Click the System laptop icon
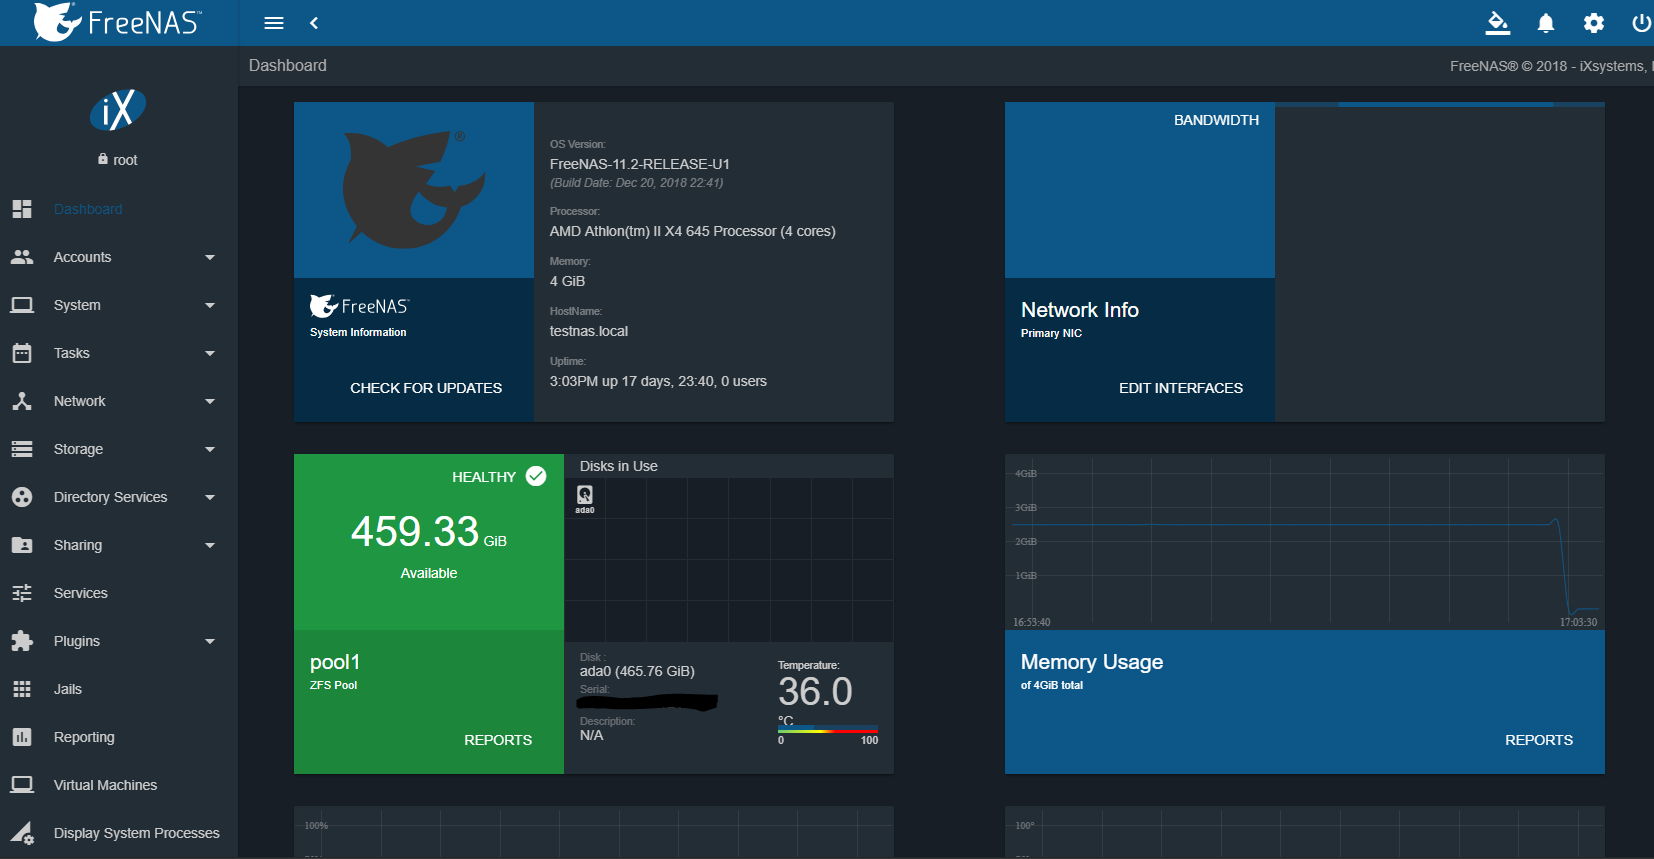This screenshot has width=1654, height=859. click(x=22, y=305)
